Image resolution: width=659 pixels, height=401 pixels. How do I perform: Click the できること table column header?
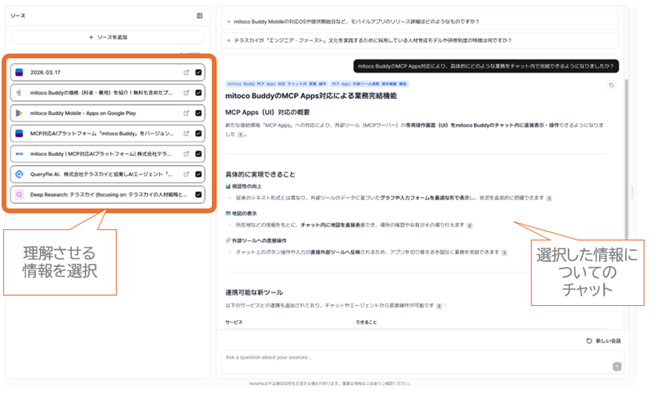coord(366,322)
